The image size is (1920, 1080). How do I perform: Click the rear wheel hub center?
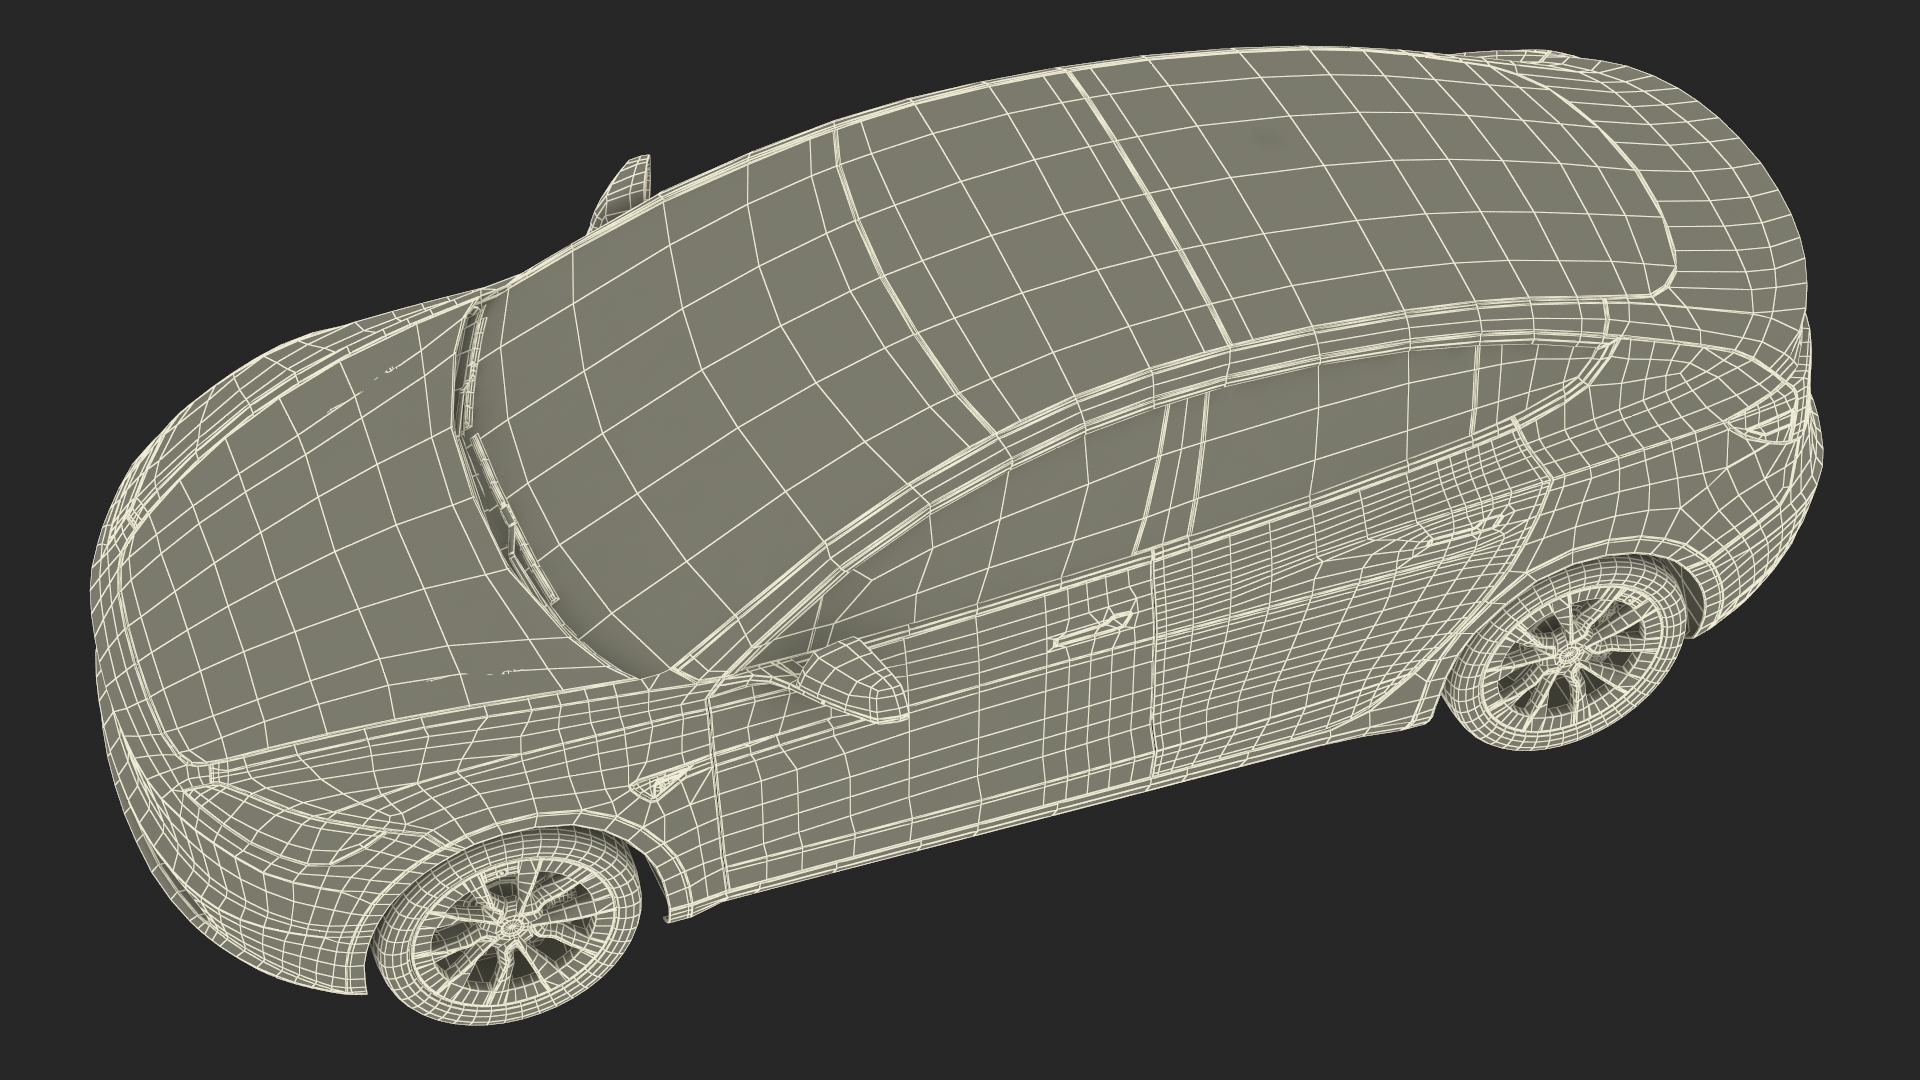(x=1570, y=655)
